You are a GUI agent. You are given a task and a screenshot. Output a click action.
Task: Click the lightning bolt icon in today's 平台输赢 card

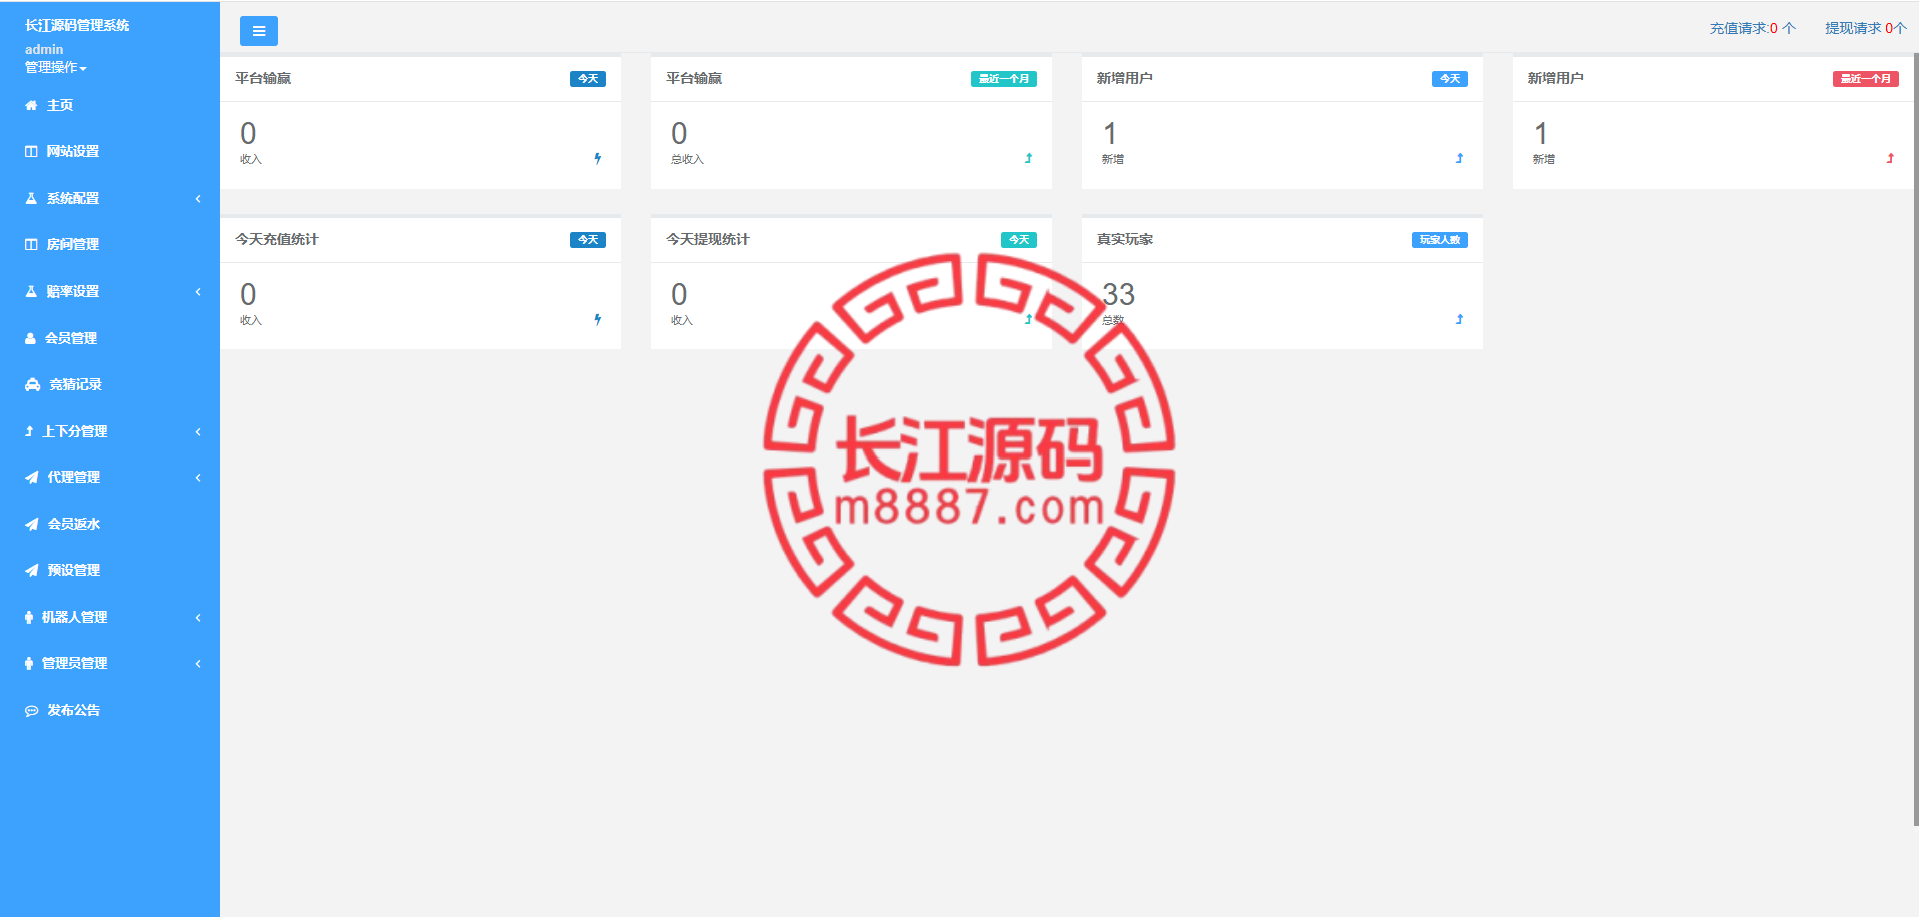[598, 158]
